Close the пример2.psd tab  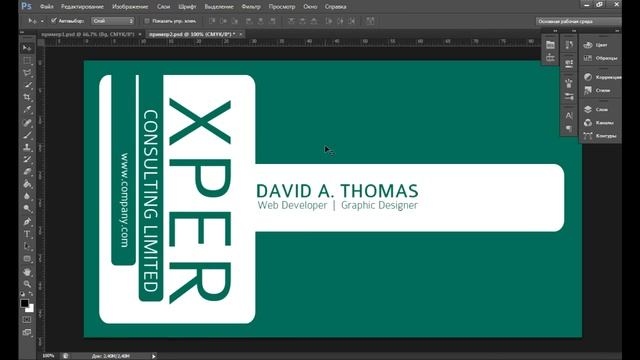click(241, 34)
